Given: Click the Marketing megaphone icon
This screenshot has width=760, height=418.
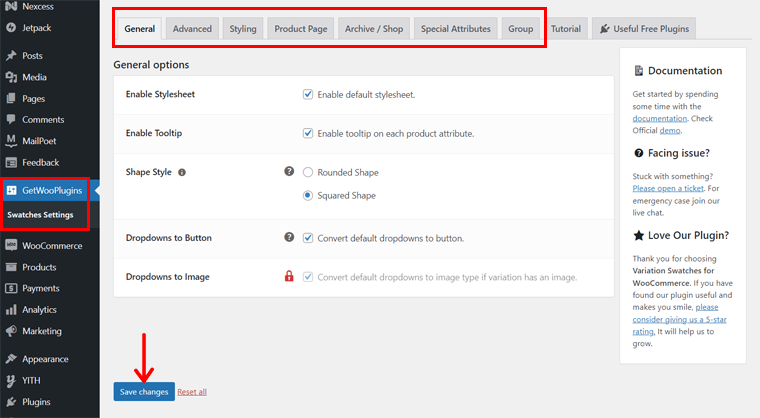Looking at the screenshot, I should tap(11, 331).
